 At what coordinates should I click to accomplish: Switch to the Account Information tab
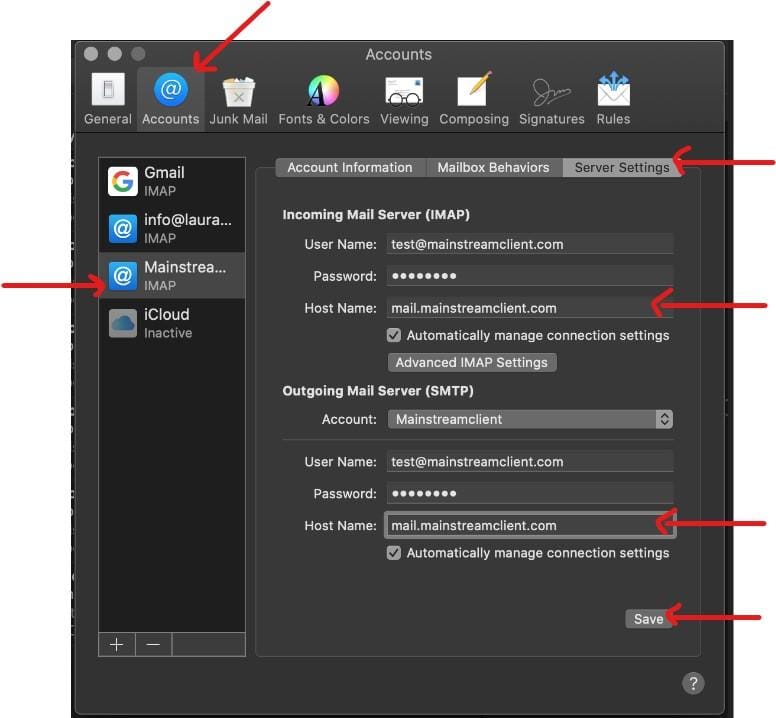pos(350,168)
